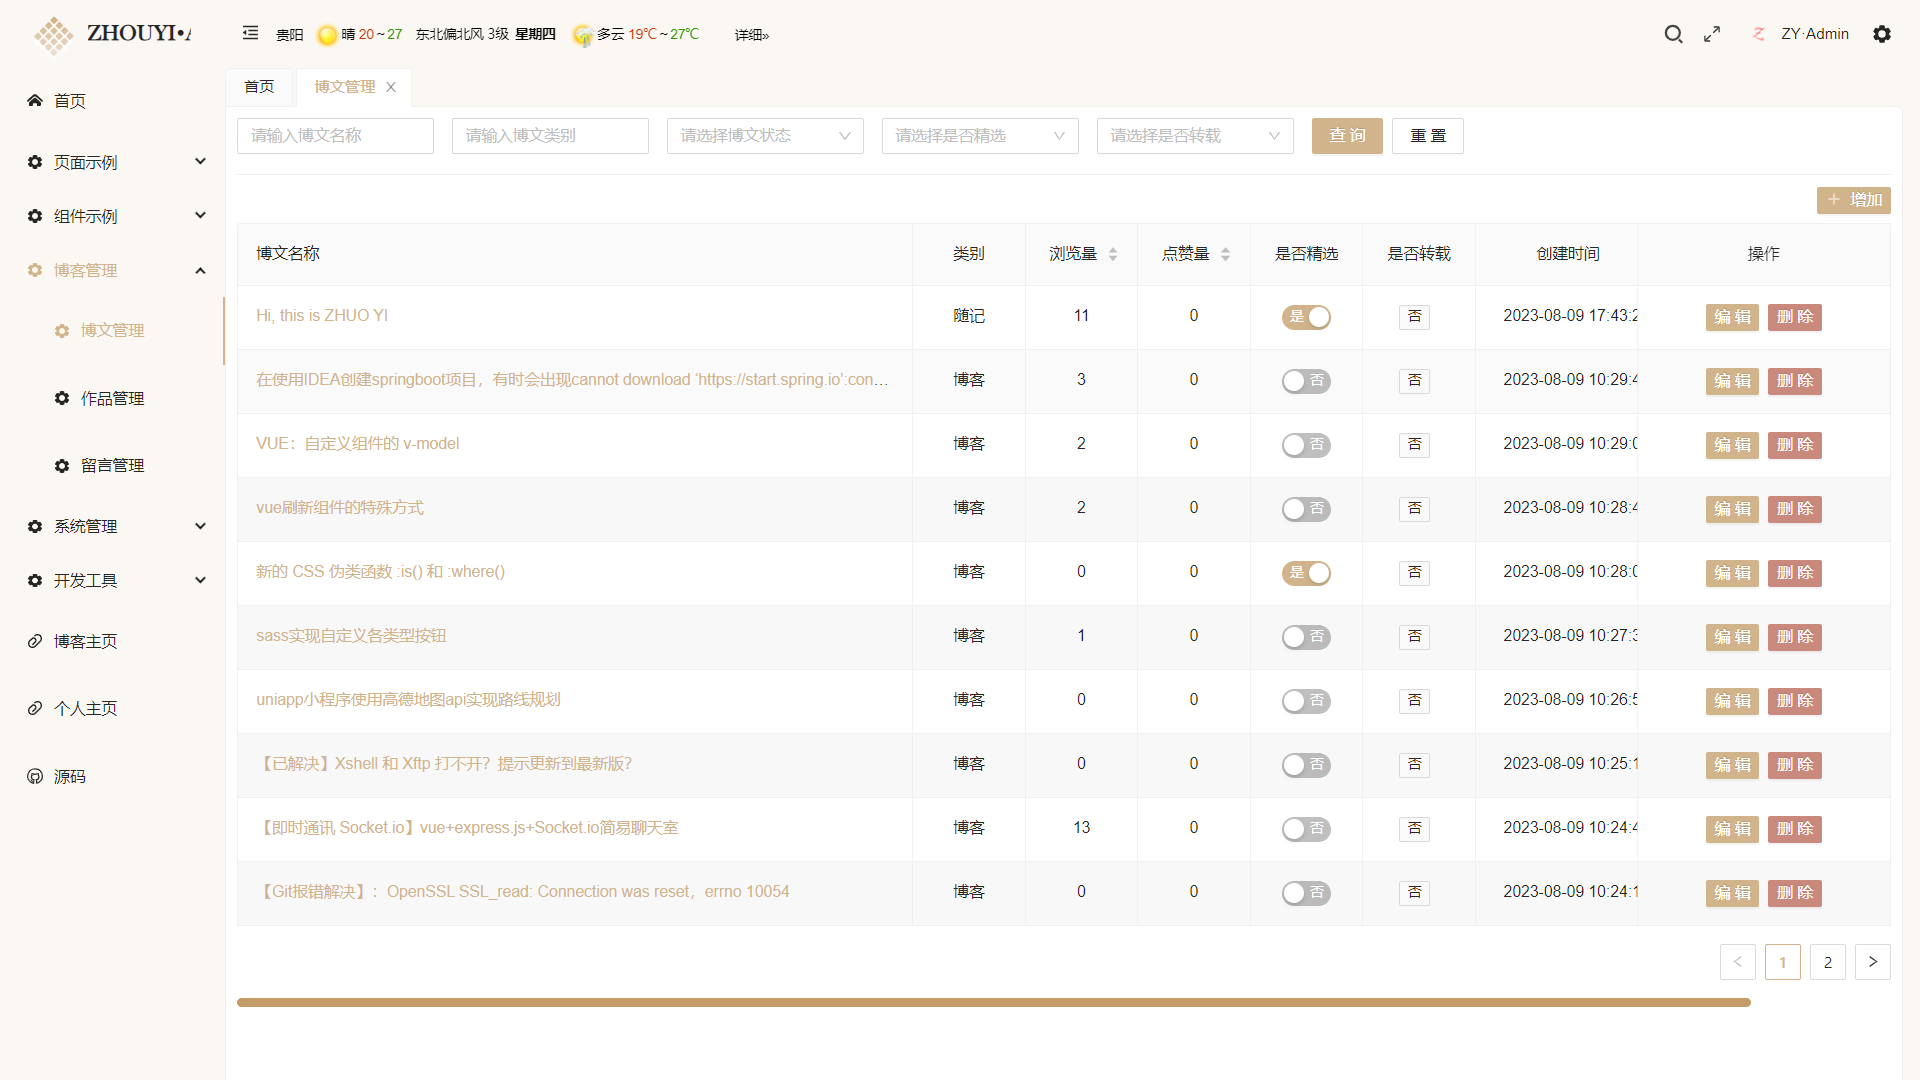Open the 请选择是否精选 dropdown
This screenshot has width=1920, height=1080.
pos(980,136)
